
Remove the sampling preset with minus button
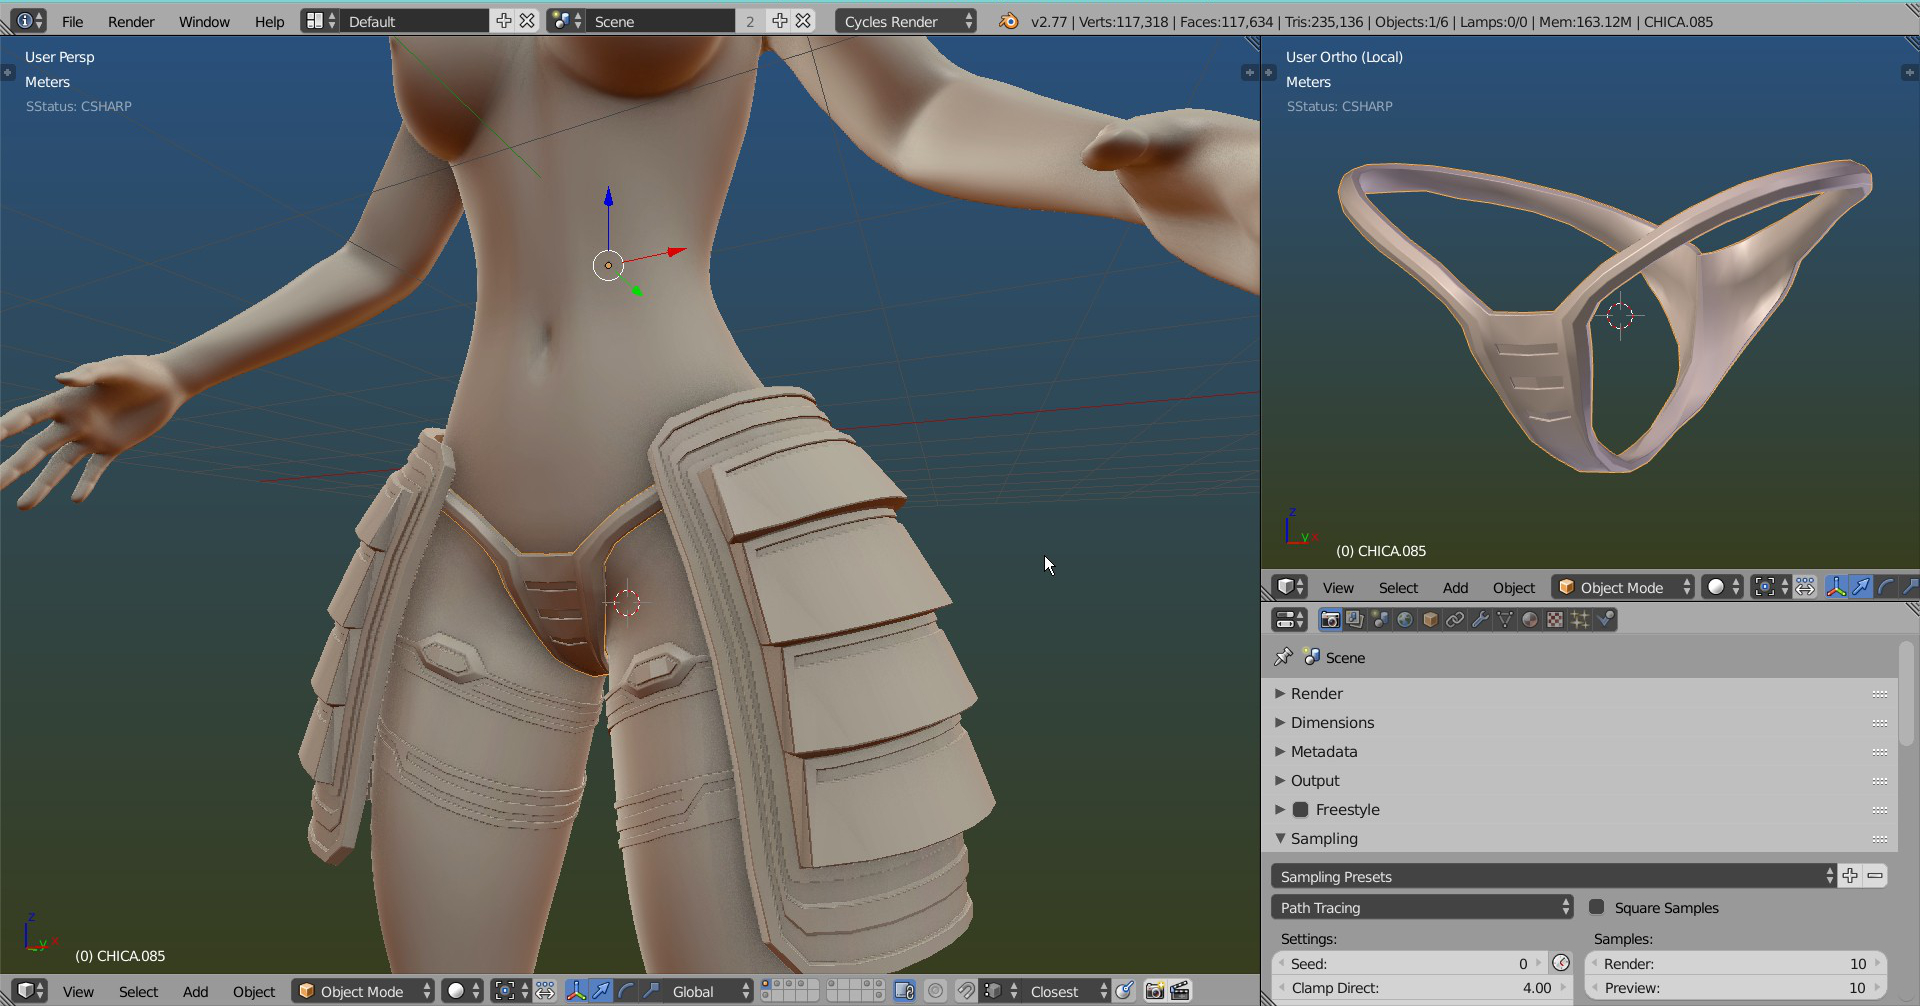(1875, 876)
